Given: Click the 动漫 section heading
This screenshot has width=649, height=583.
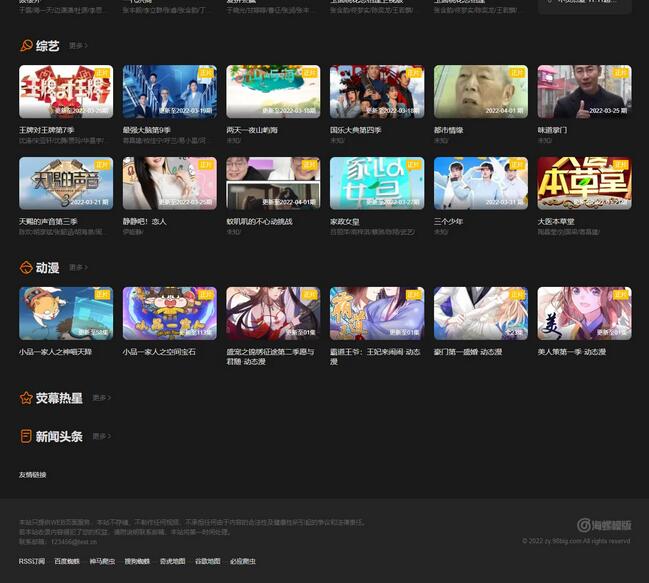Looking at the screenshot, I should pos(48,268).
